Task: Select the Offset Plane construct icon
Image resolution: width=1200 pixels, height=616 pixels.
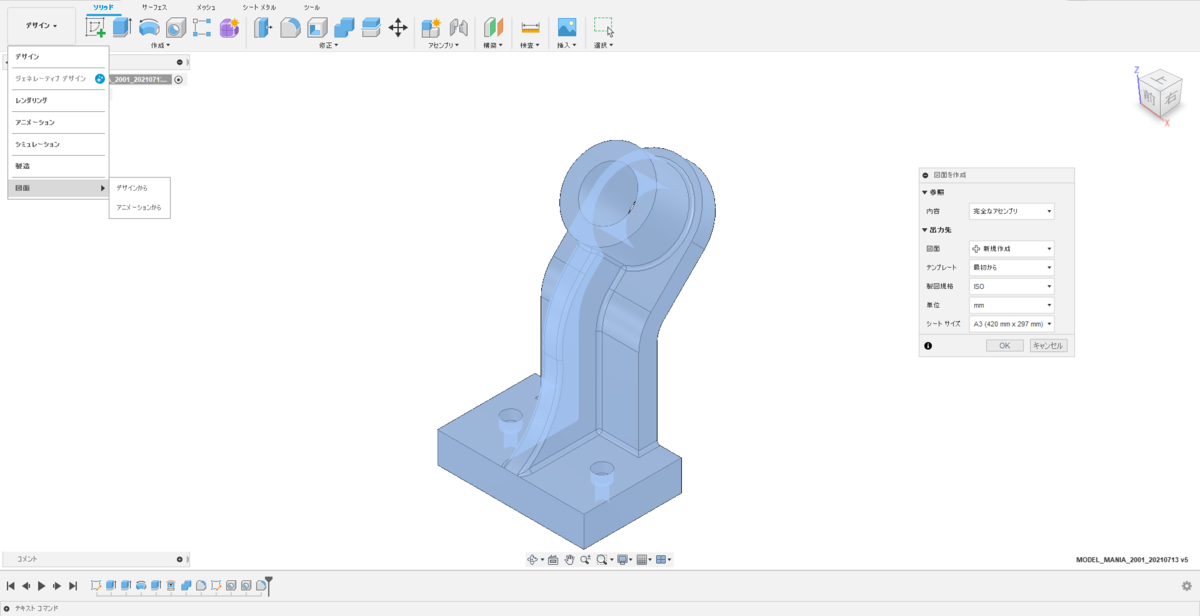Action: pyautogui.click(x=494, y=27)
